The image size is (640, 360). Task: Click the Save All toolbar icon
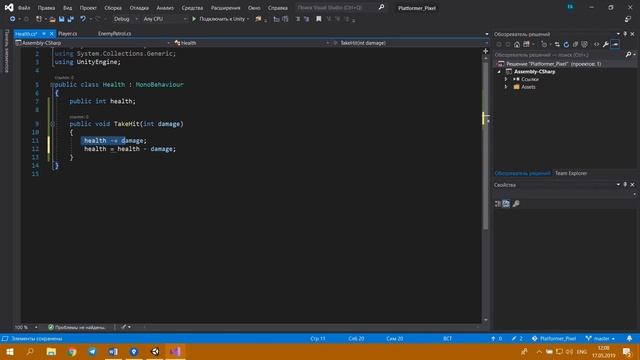70,19
